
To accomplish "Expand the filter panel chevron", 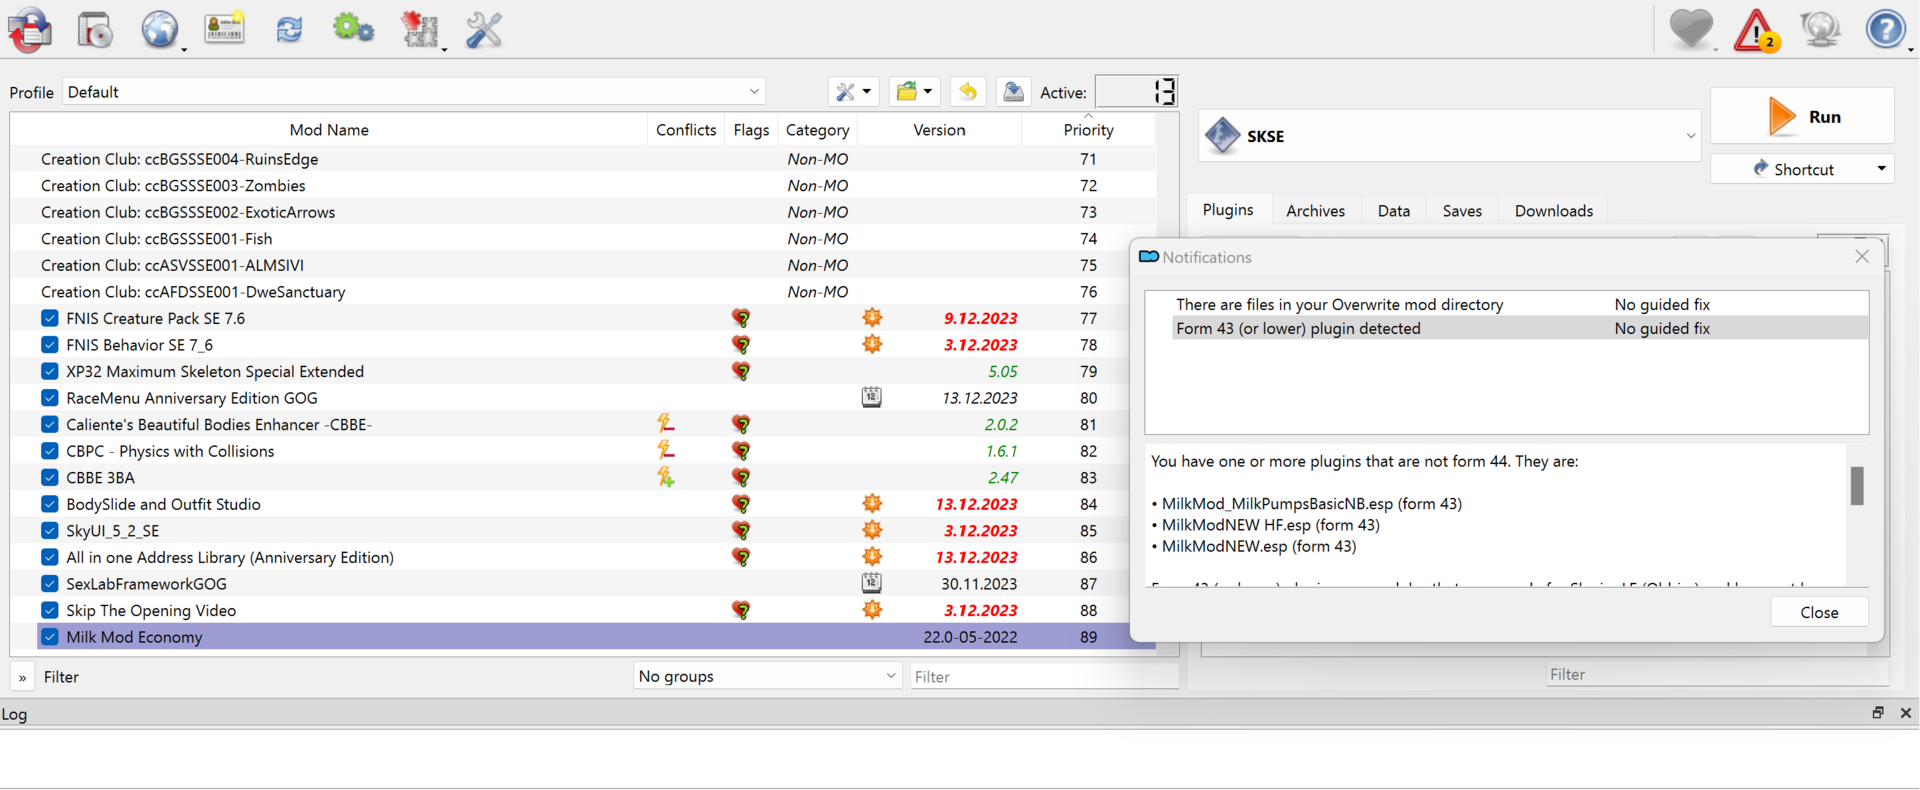I will click(x=22, y=677).
